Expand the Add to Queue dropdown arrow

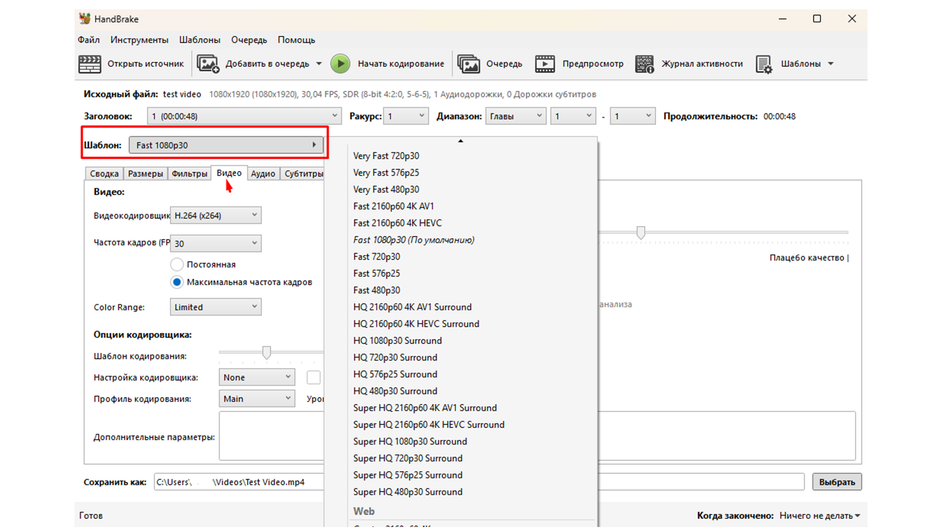click(x=319, y=64)
